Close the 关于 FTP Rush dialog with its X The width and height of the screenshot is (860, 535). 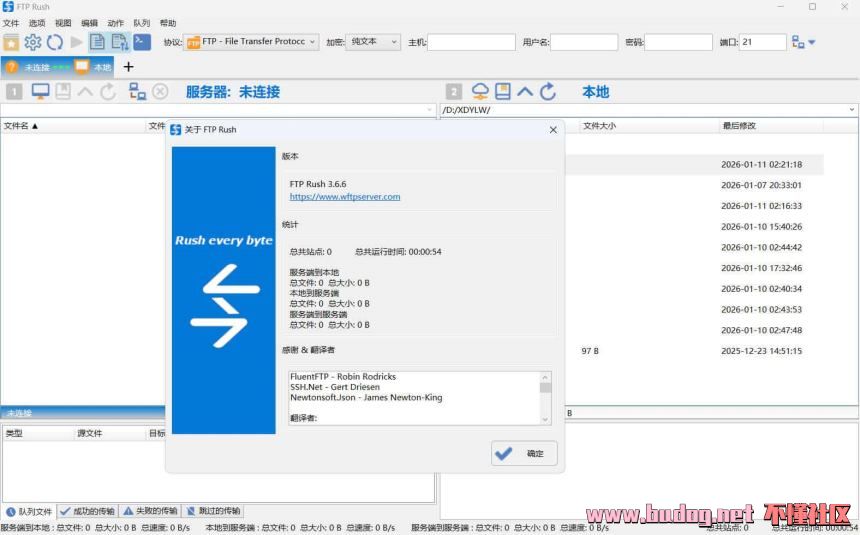pos(553,130)
